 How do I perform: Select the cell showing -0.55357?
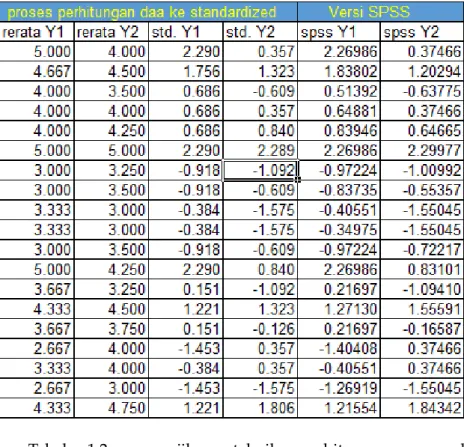[x=422, y=190]
